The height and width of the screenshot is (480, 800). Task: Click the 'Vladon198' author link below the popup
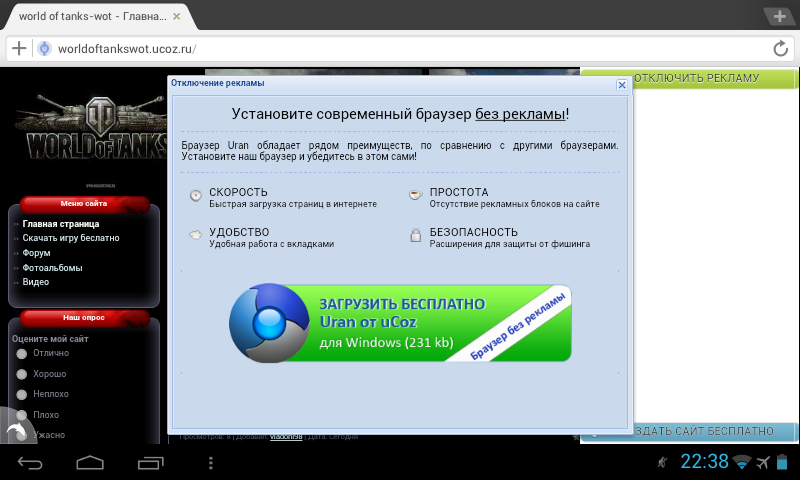[286, 437]
